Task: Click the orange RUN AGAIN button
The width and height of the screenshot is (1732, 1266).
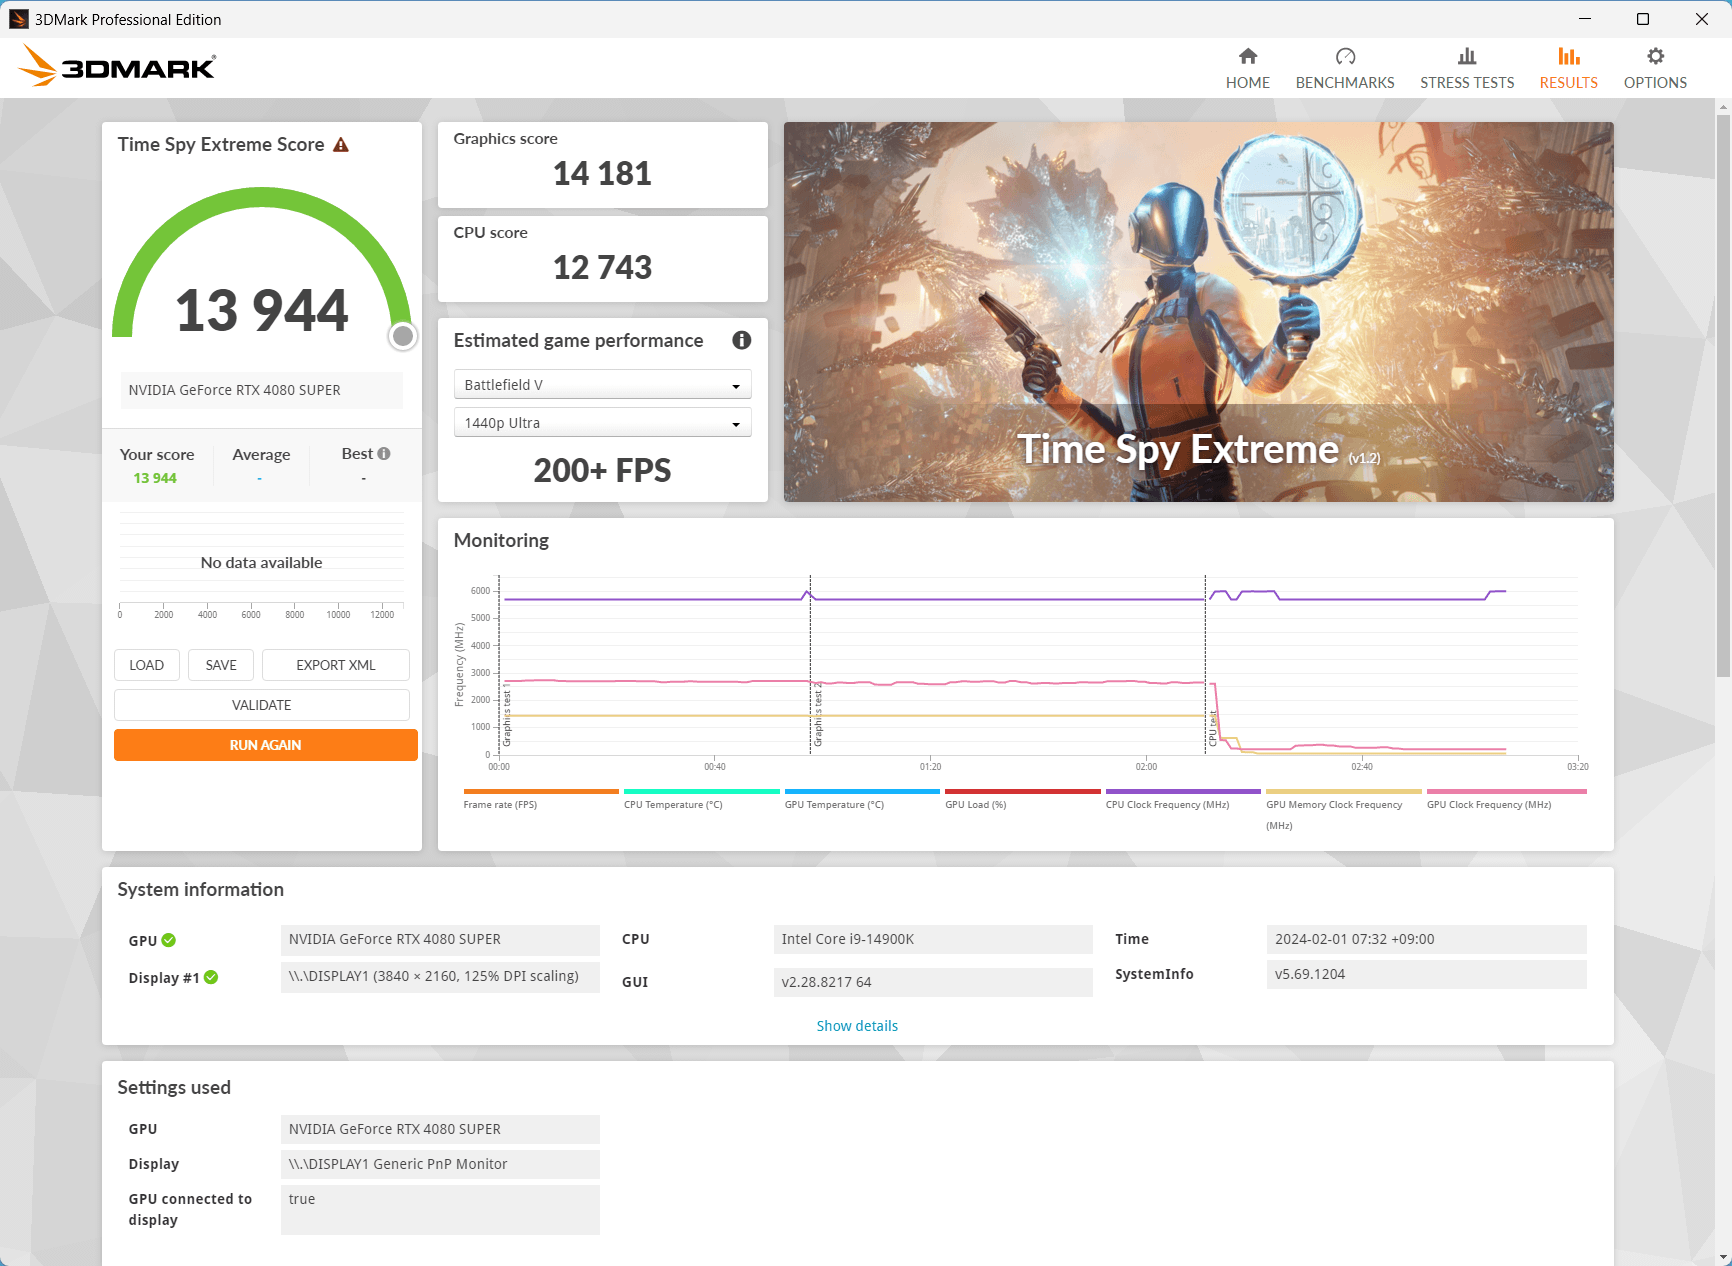Action: [266, 745]
